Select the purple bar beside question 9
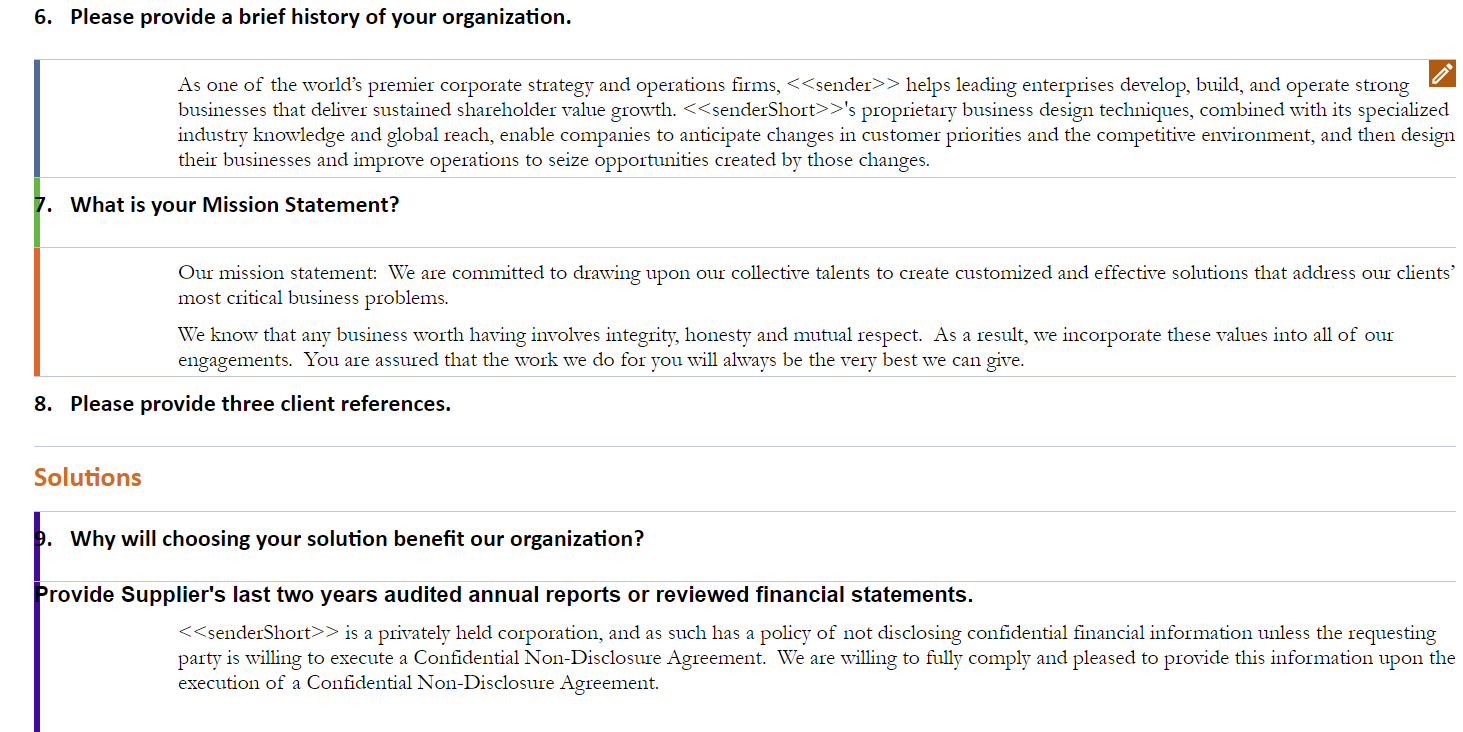The width and height of the screenshot is (1463, 732). pos(37,621)
